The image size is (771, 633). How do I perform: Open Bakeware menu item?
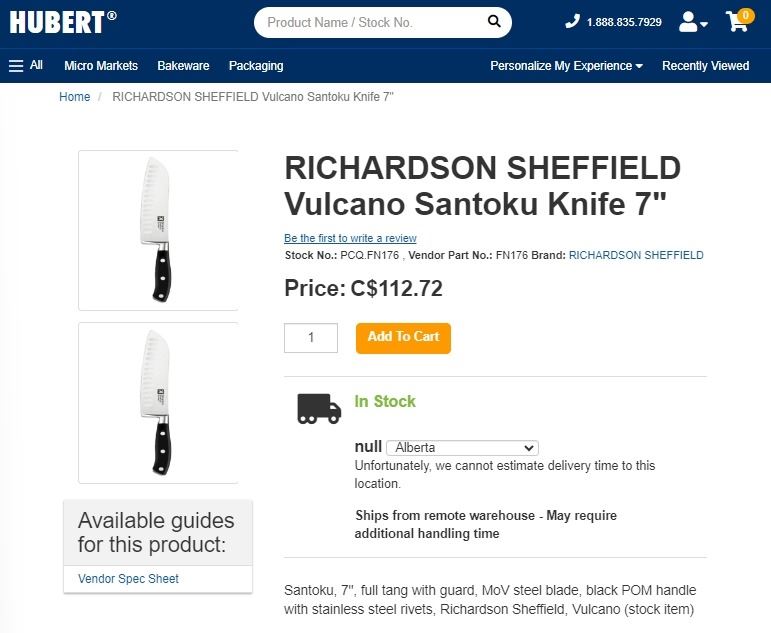tap(183, 66)
